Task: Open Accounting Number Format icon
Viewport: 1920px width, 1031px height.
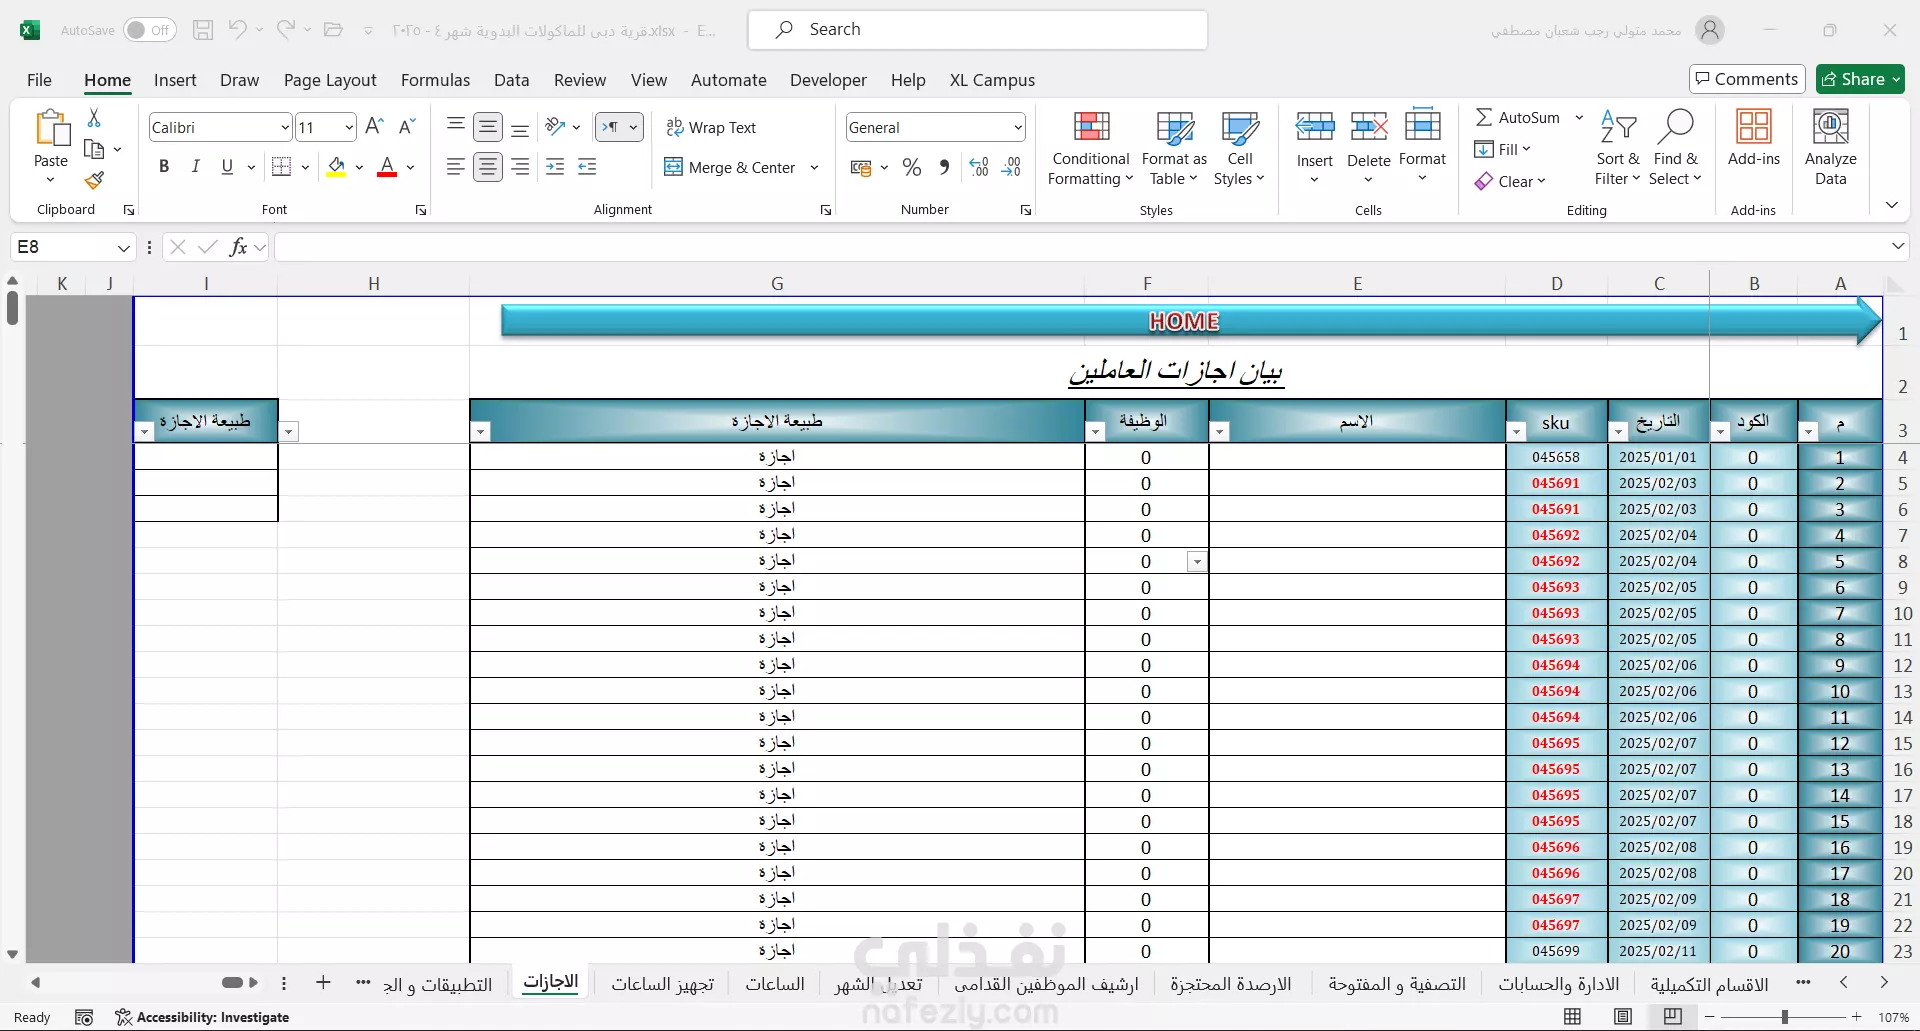Action: pos(860,167)
